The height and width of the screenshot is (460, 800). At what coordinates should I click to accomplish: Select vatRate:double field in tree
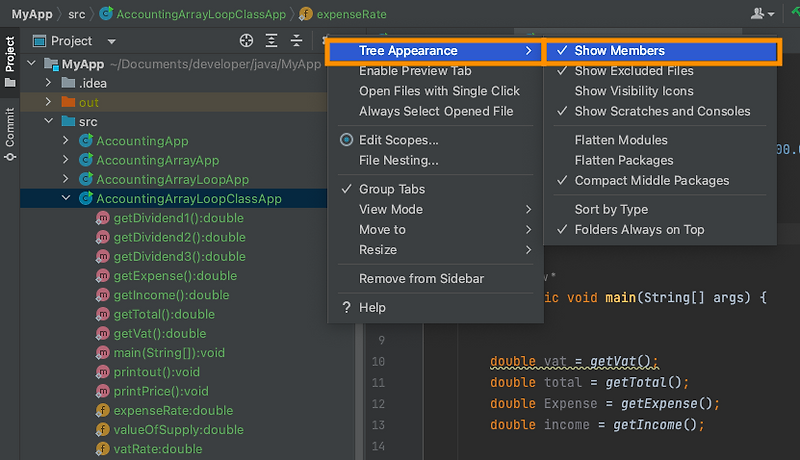click(157, 449)
